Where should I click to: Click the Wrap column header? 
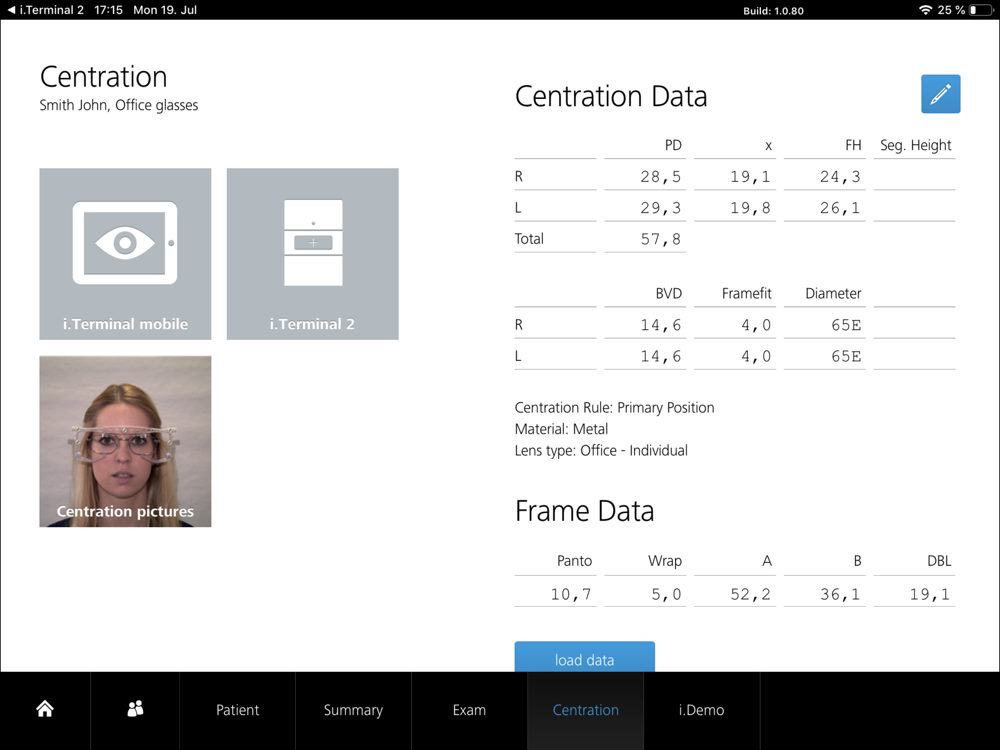(x=665, y=561)
